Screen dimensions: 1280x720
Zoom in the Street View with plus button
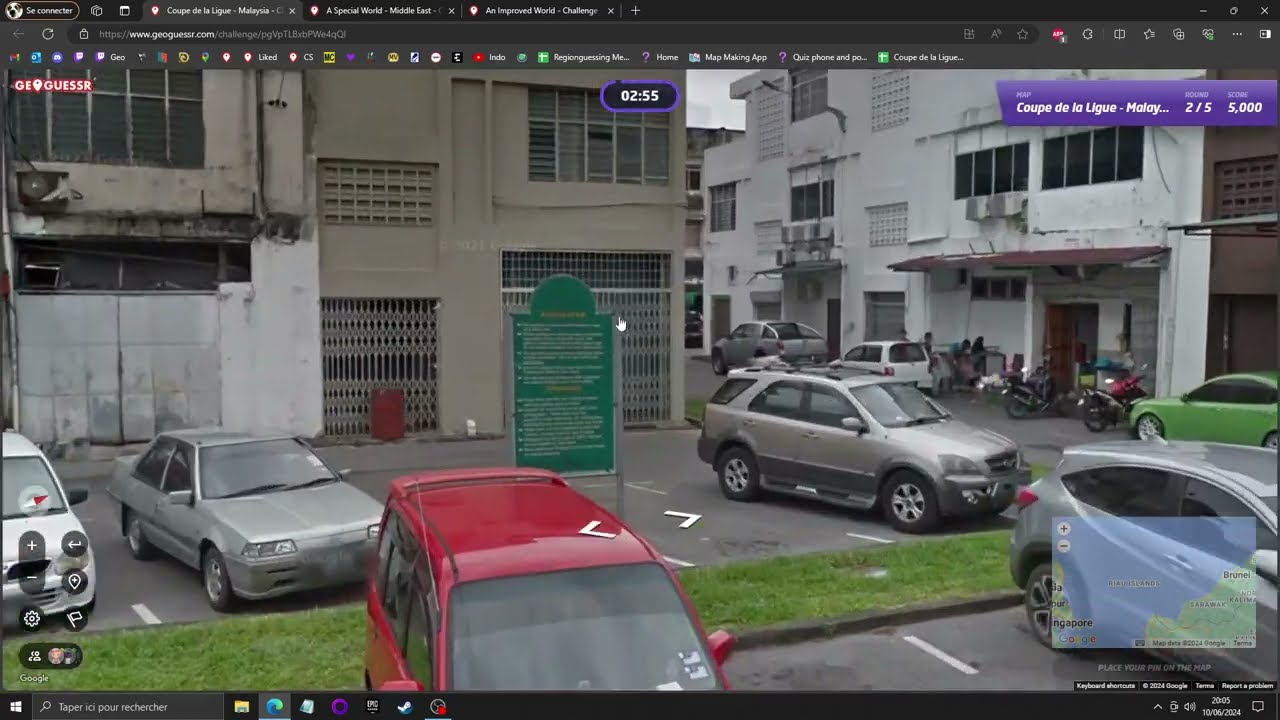click(32, 545)
